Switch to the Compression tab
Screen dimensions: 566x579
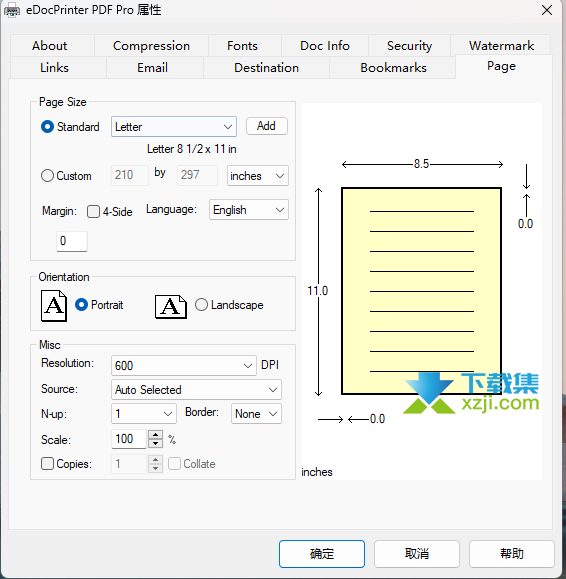[151, 46]
